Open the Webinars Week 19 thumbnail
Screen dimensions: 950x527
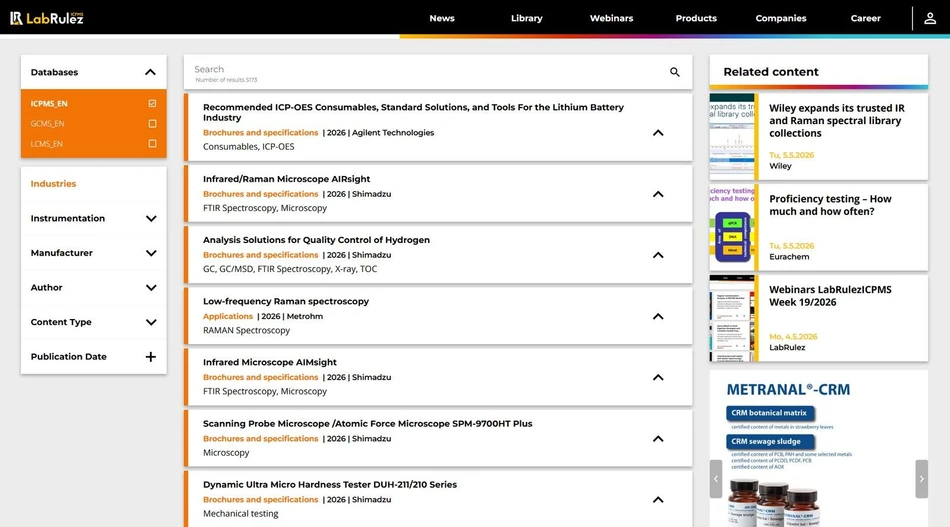[x=732, y=318]
